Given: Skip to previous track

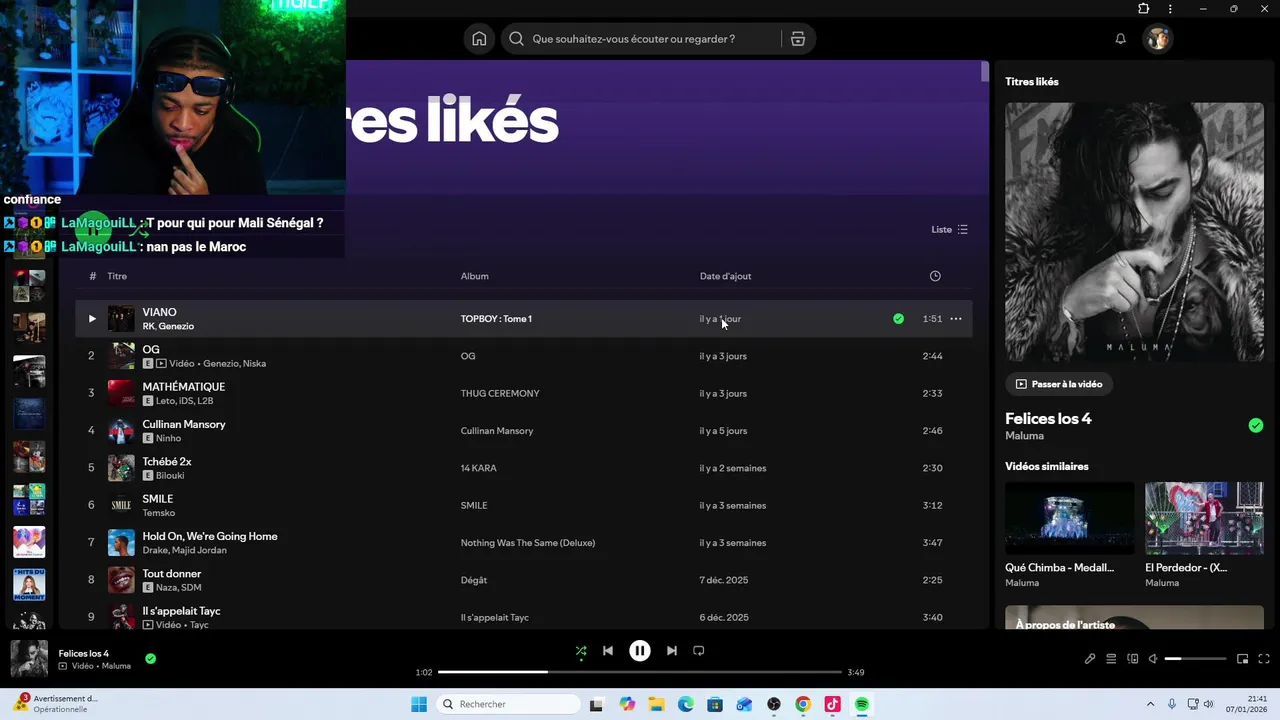Looking at the screenshot, I should click(608, 651).
